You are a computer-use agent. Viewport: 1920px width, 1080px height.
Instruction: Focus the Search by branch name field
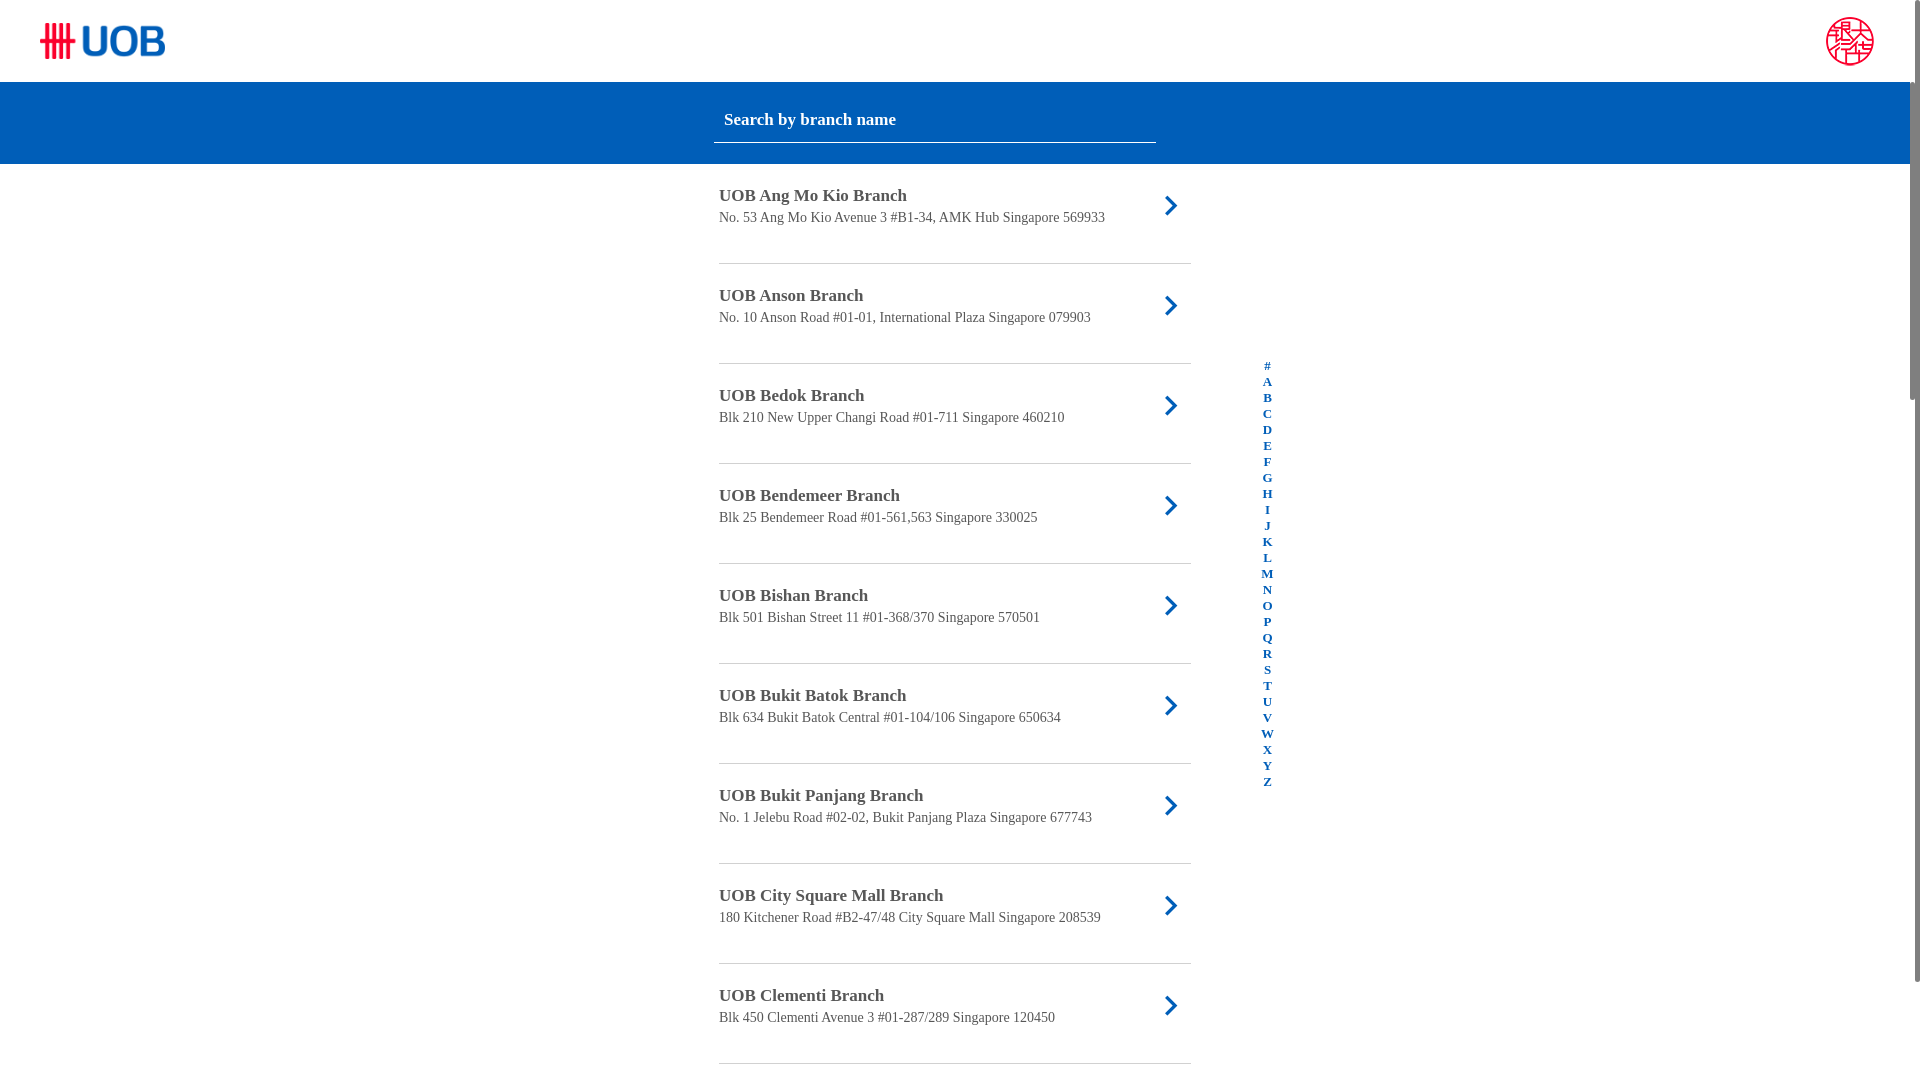coord(934,120)
